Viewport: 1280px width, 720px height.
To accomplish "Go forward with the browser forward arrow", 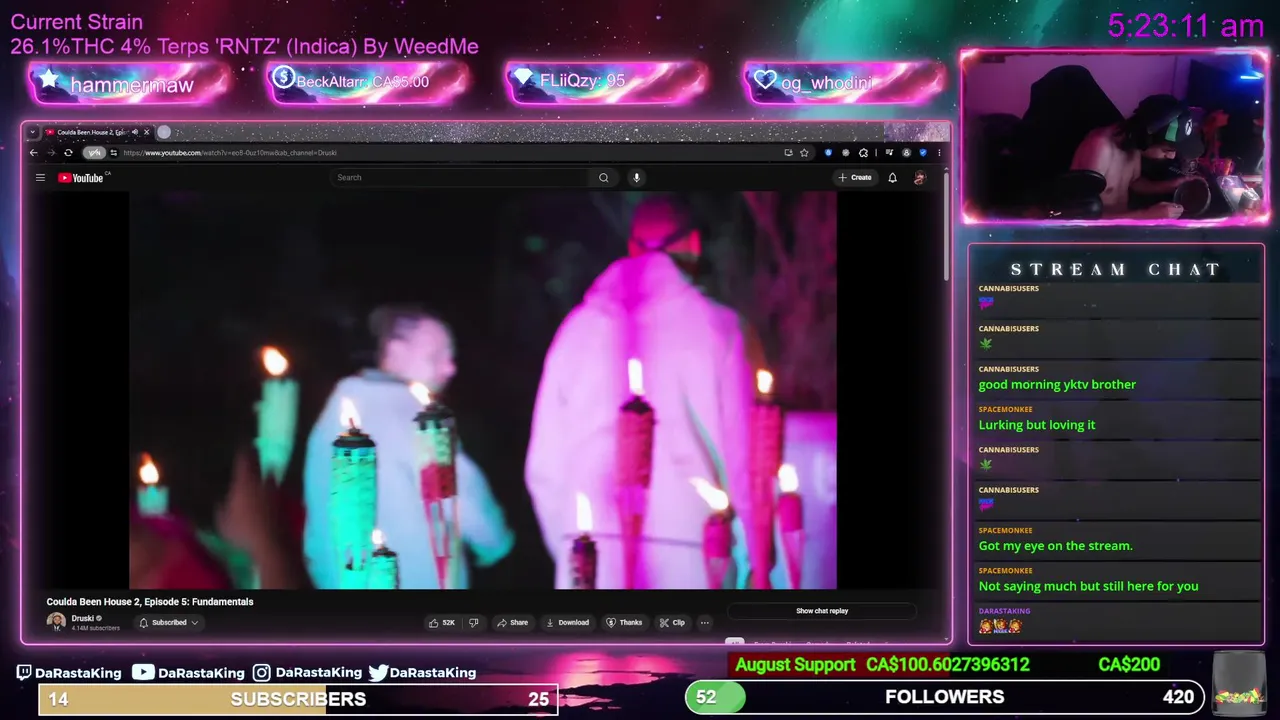I will pyautogui.click(x=50, y=153).
